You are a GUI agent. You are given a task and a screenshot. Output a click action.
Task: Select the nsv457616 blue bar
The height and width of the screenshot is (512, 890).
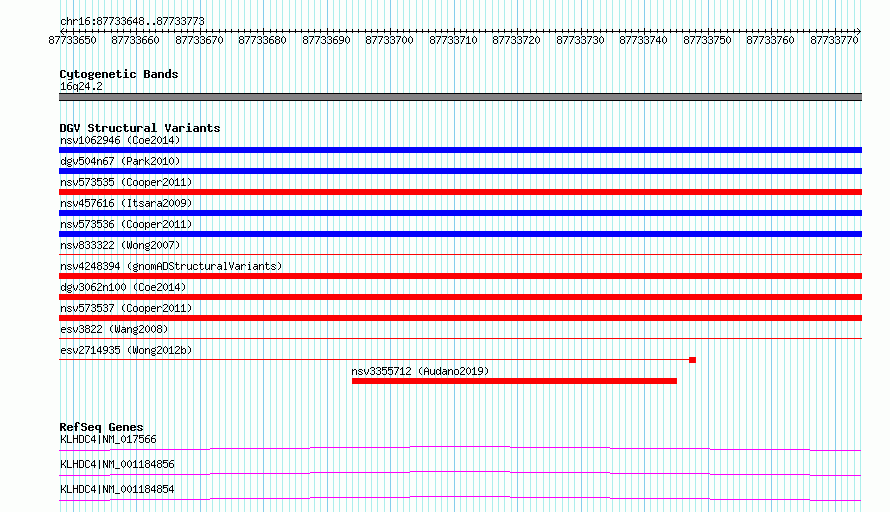[460, 213]
